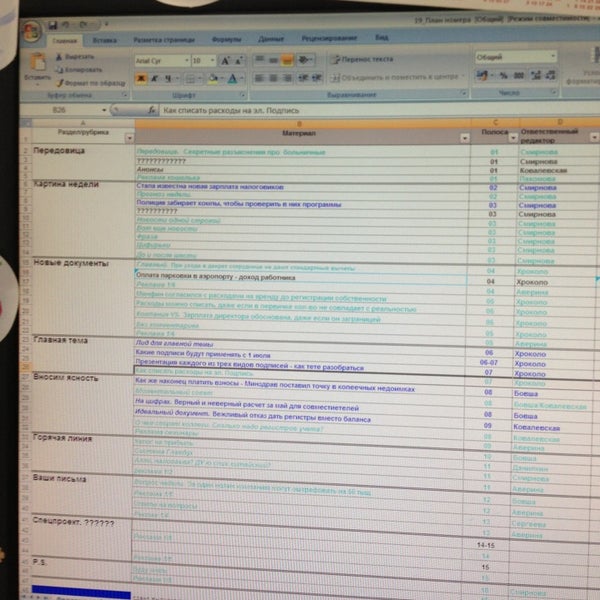Image resolution: width=600 pixels, height=600 pixels.
Task: Open the Полоса column filter dropdown
Action: (513, 138)
